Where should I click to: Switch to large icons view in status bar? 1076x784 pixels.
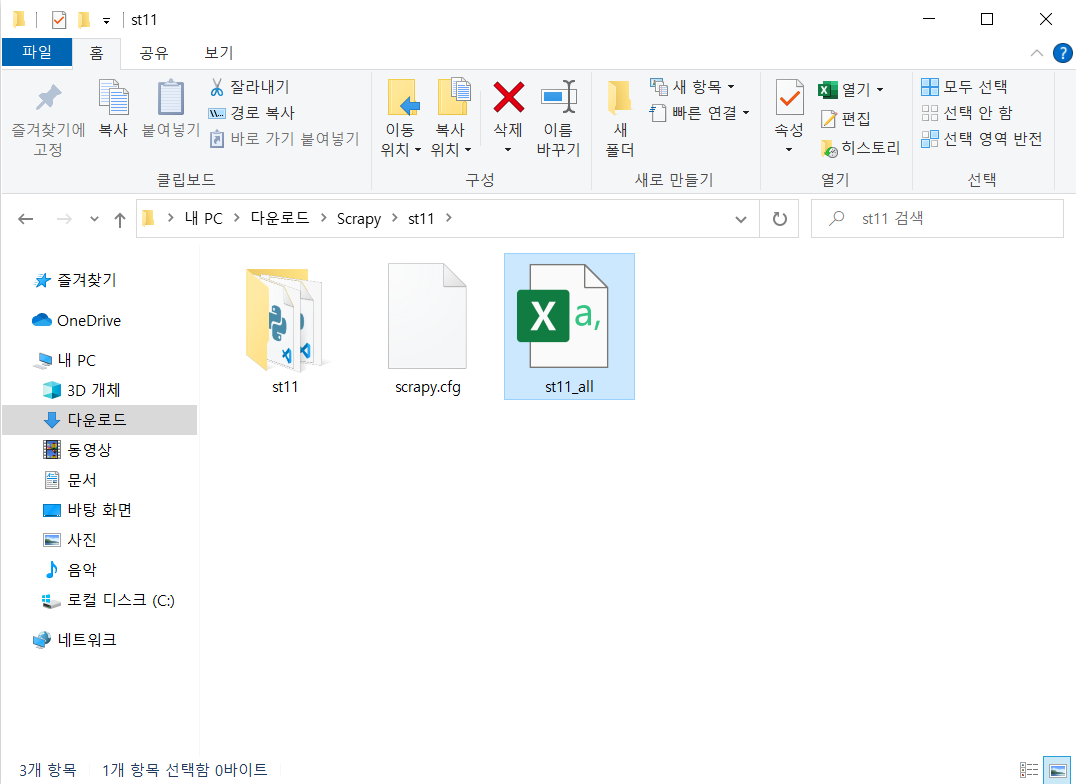1057,770
